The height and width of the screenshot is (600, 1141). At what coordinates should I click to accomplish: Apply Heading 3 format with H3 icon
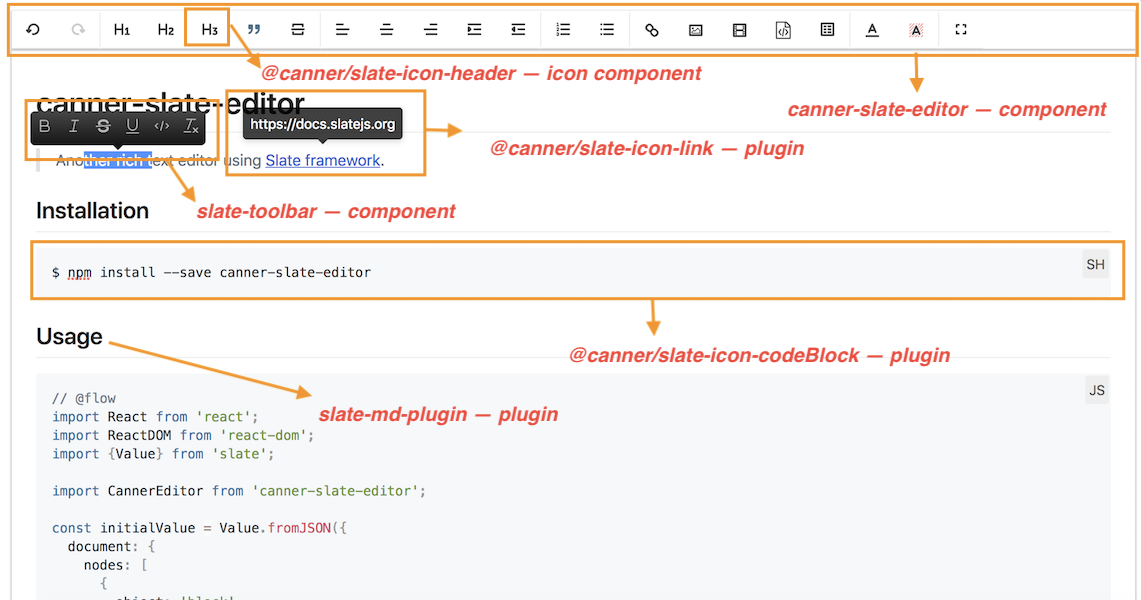(x=210, y=30)
